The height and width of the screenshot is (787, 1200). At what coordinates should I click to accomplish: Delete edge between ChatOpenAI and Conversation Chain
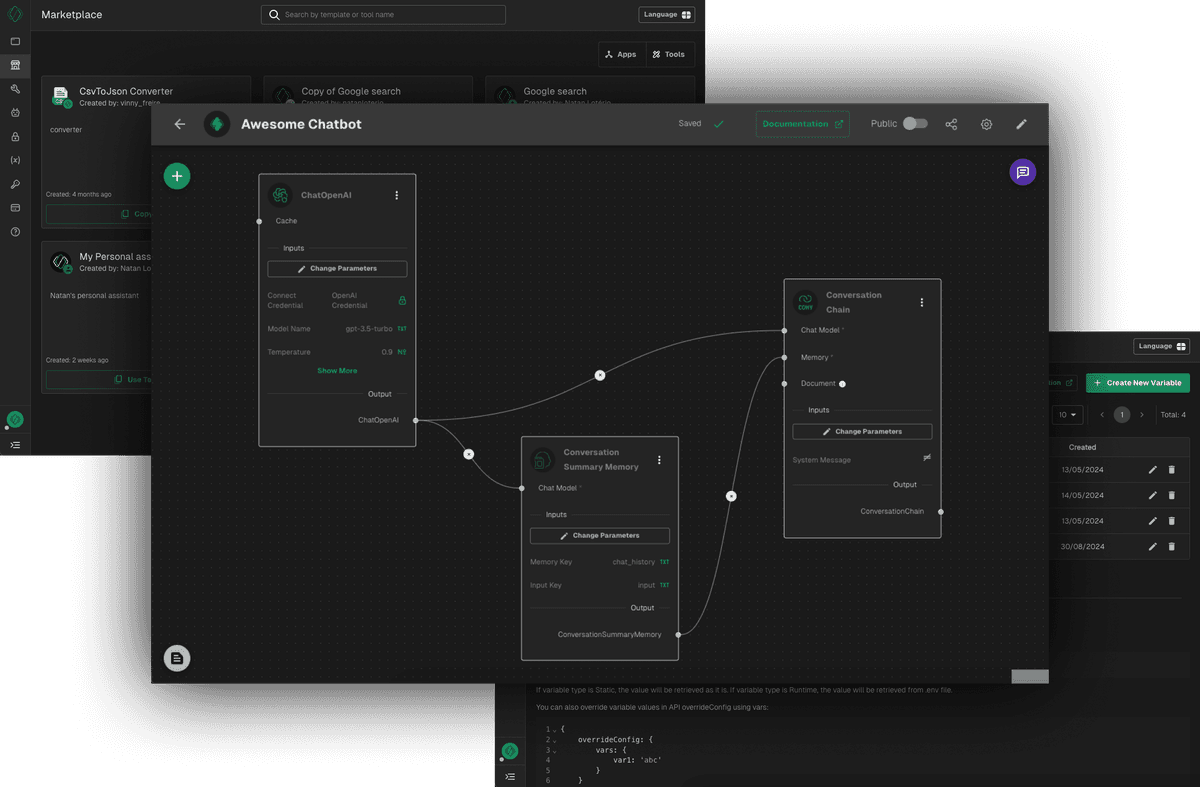click(600, 375)
